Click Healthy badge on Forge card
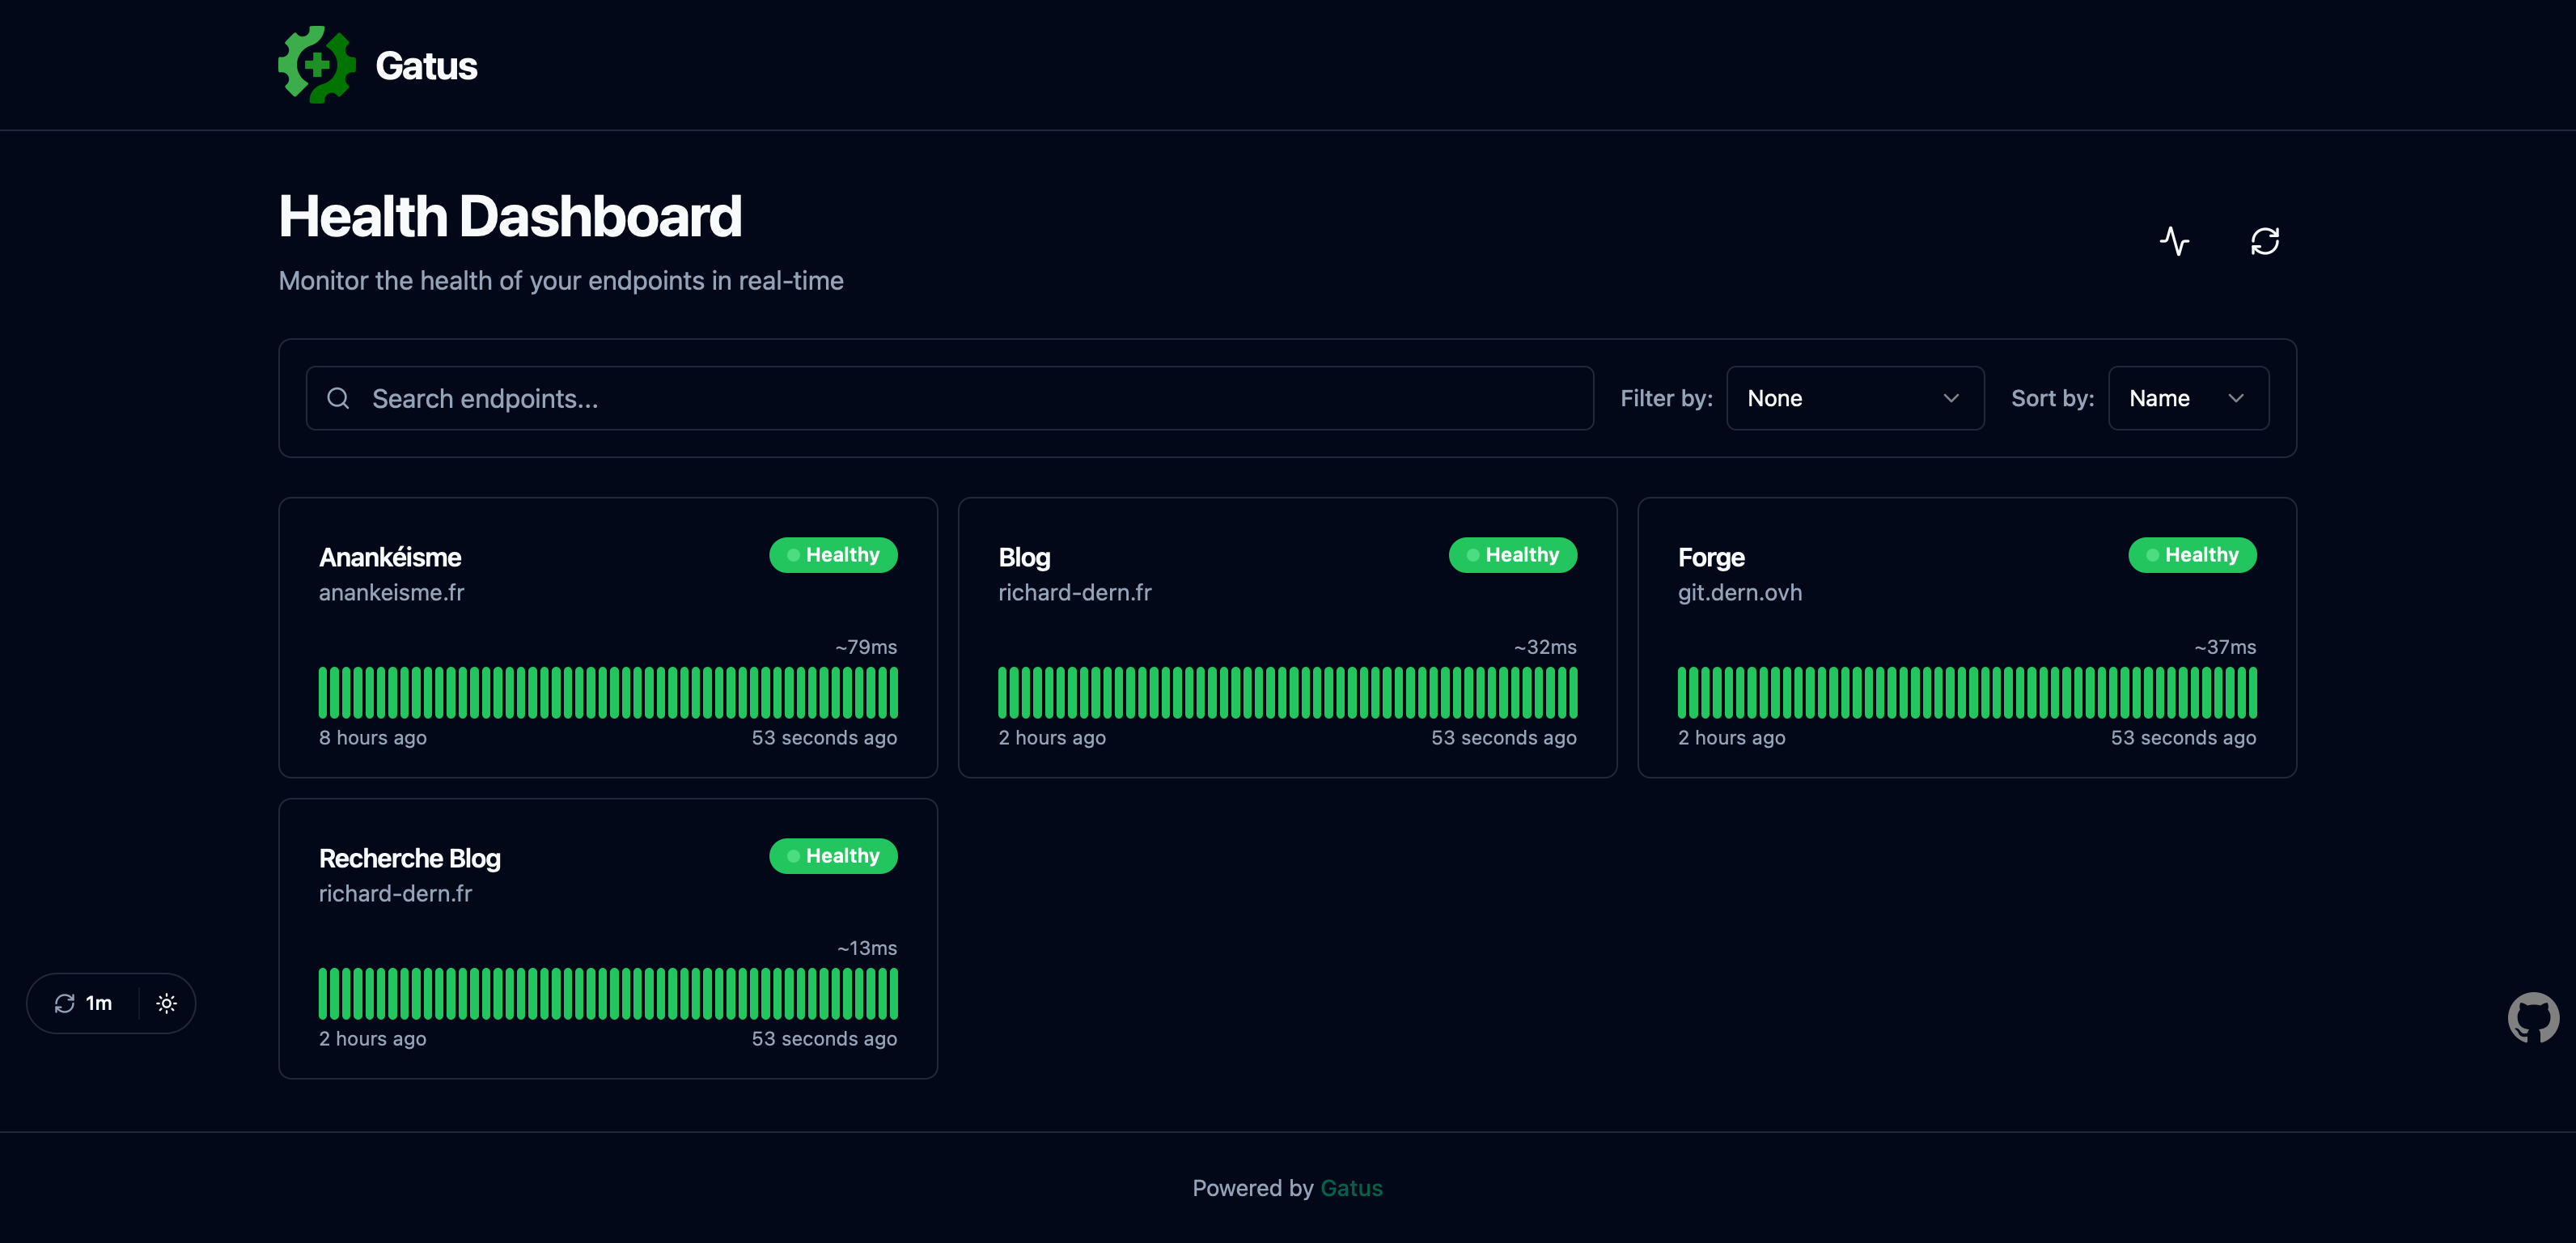The height and width of the screenshot is (1243, 2576). click(2191, 555)
